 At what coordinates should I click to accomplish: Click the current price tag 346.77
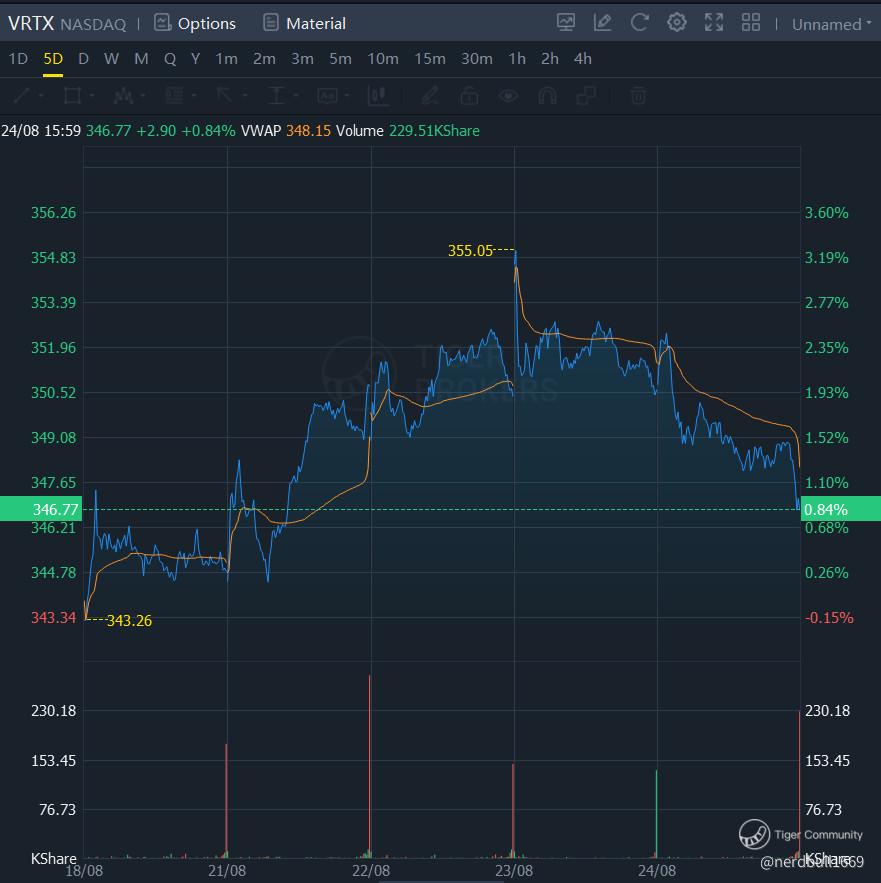point(41,509)
